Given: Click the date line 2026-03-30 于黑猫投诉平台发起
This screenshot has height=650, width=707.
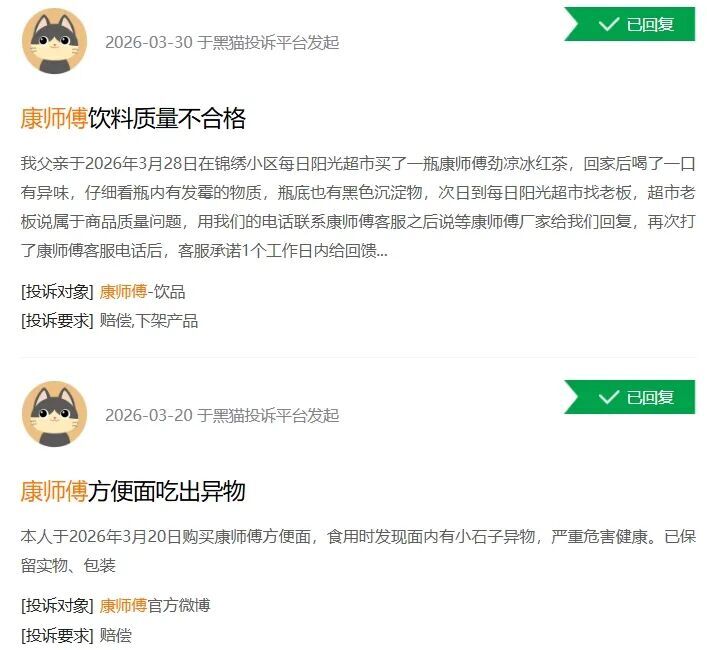Looking at the screenshot, I should tap(222, 42).
